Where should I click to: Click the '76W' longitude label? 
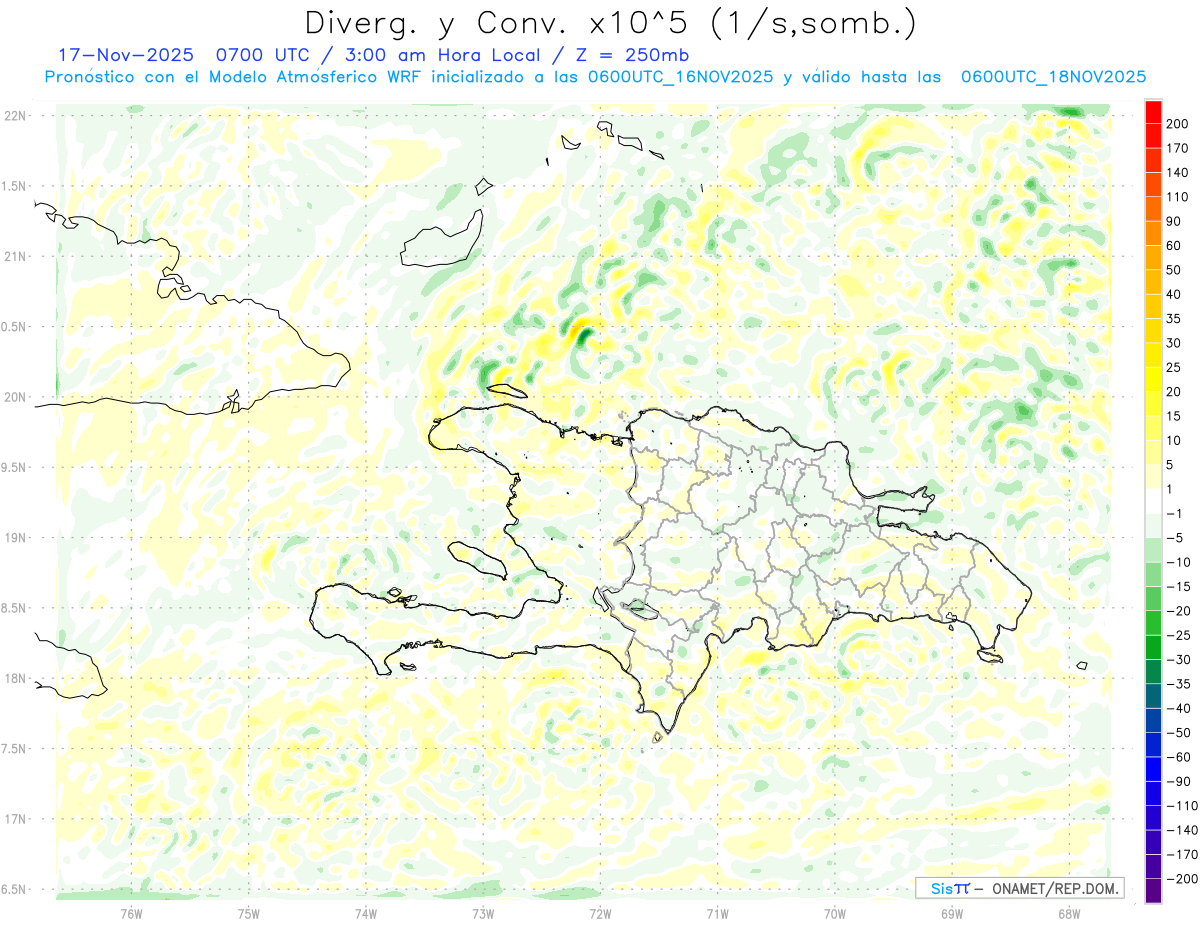[x=131, y=914]
